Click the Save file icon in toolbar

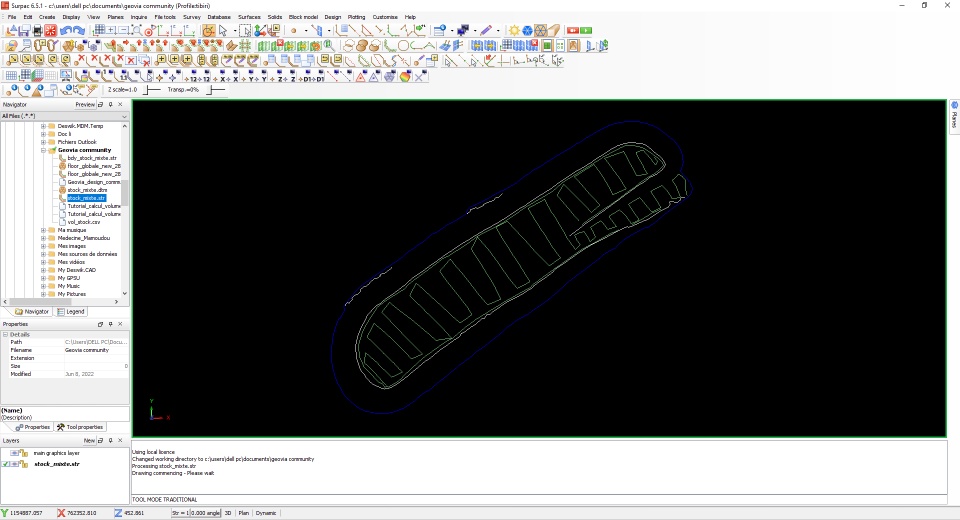coord(23,30)
